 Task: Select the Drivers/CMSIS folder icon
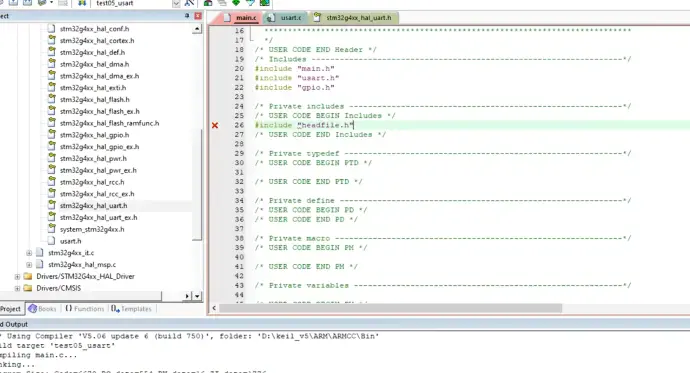[x=28, y=288]
